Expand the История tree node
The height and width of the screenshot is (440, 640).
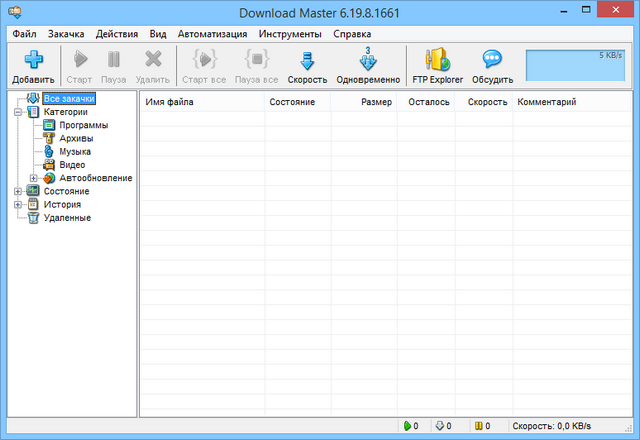click(18, 204)
